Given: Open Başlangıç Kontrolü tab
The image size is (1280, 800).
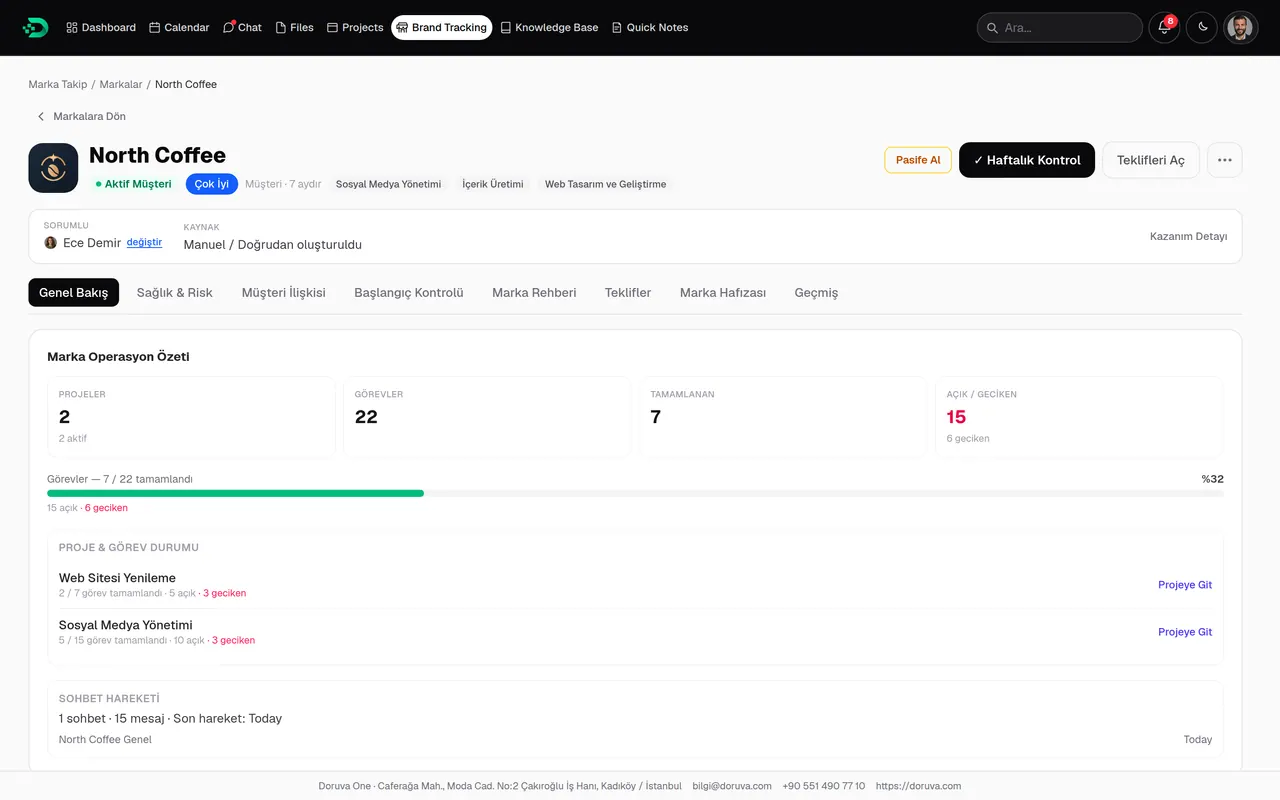Looking at the screenshot, I should point(409,293).
